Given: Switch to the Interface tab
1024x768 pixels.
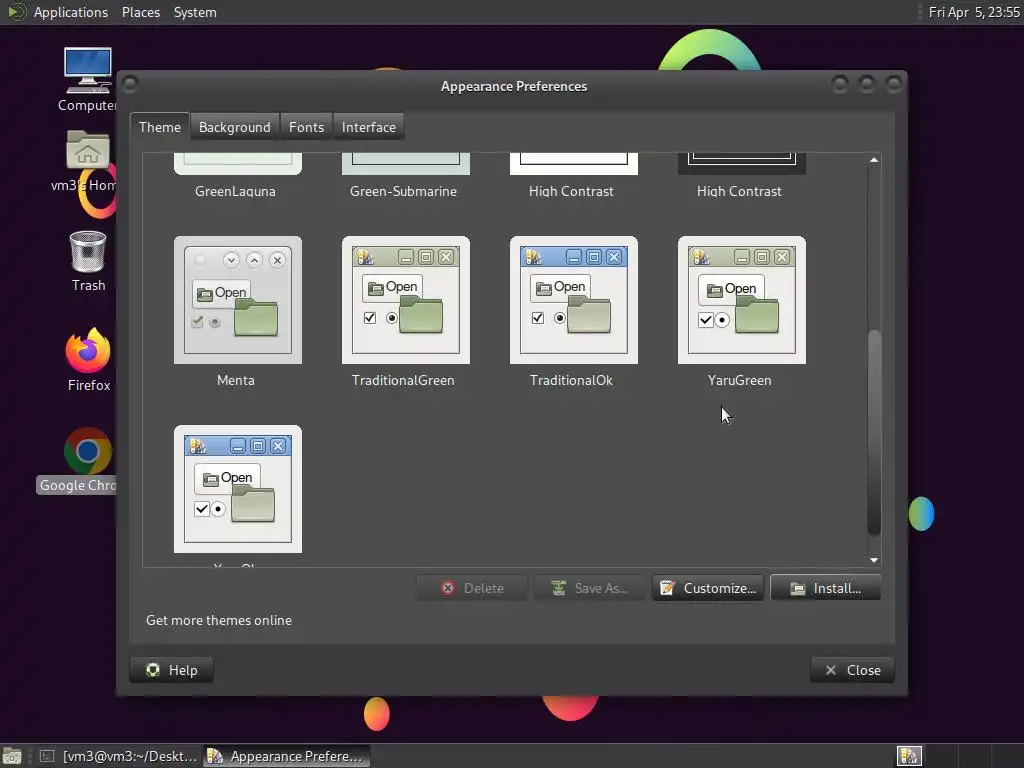Looking at the screenshot, I should point(368,127).
